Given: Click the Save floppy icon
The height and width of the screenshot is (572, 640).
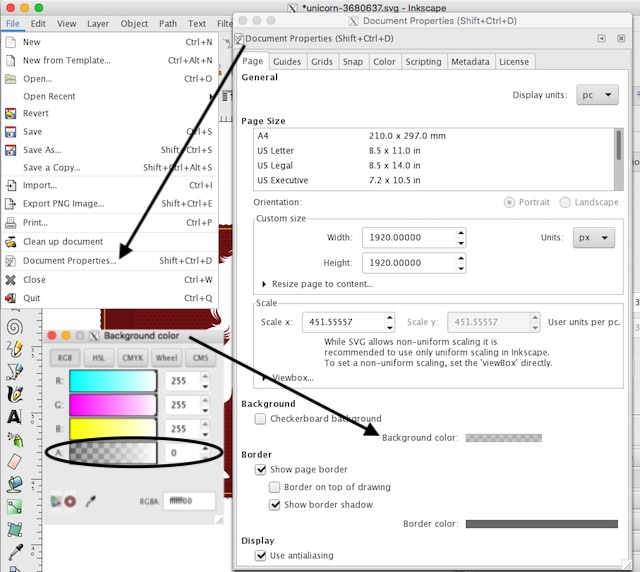Looking at the screenshot, I should coord(11,131).
